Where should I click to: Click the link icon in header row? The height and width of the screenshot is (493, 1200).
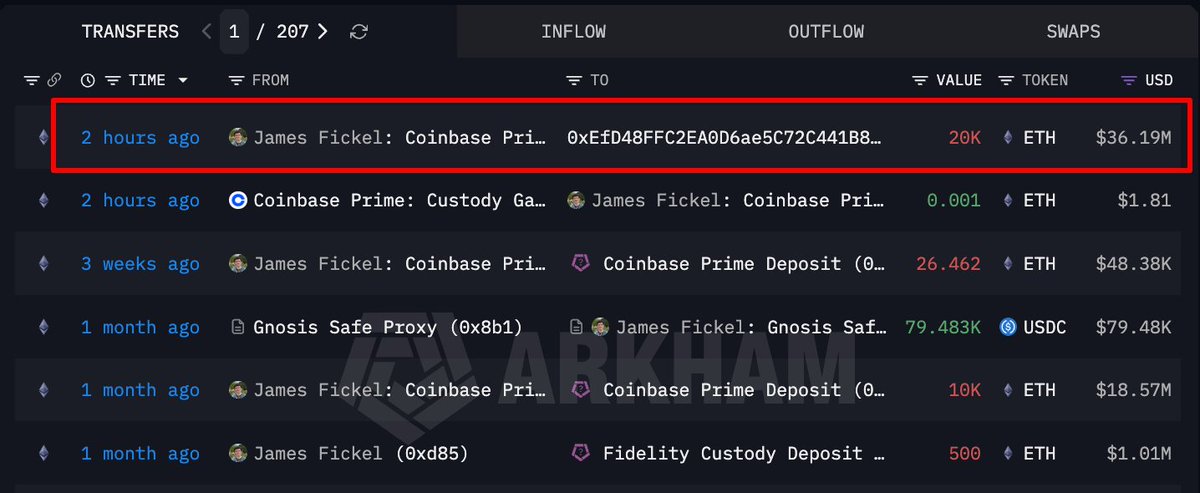(x=55, y=80)
